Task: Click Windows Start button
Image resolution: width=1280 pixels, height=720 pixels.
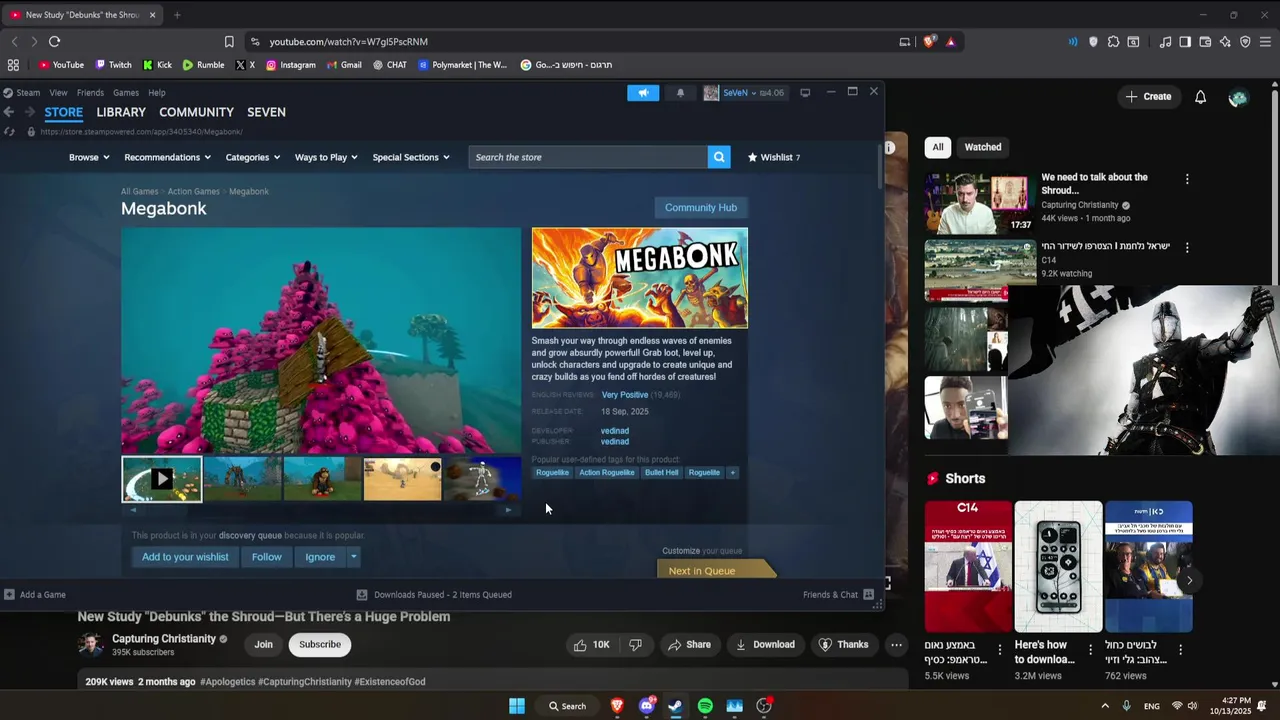Action: click(517, 706)
